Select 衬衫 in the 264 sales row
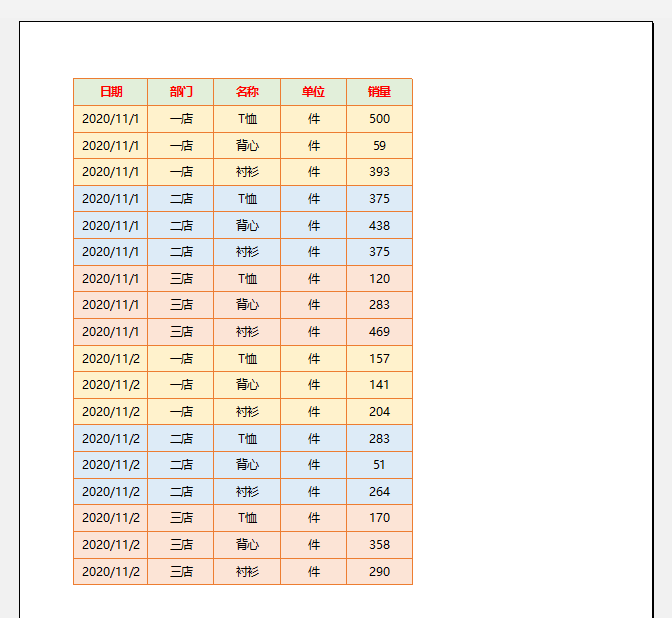Image resolution: width=672 pixels, height=618 pixels. click(247, 492)
